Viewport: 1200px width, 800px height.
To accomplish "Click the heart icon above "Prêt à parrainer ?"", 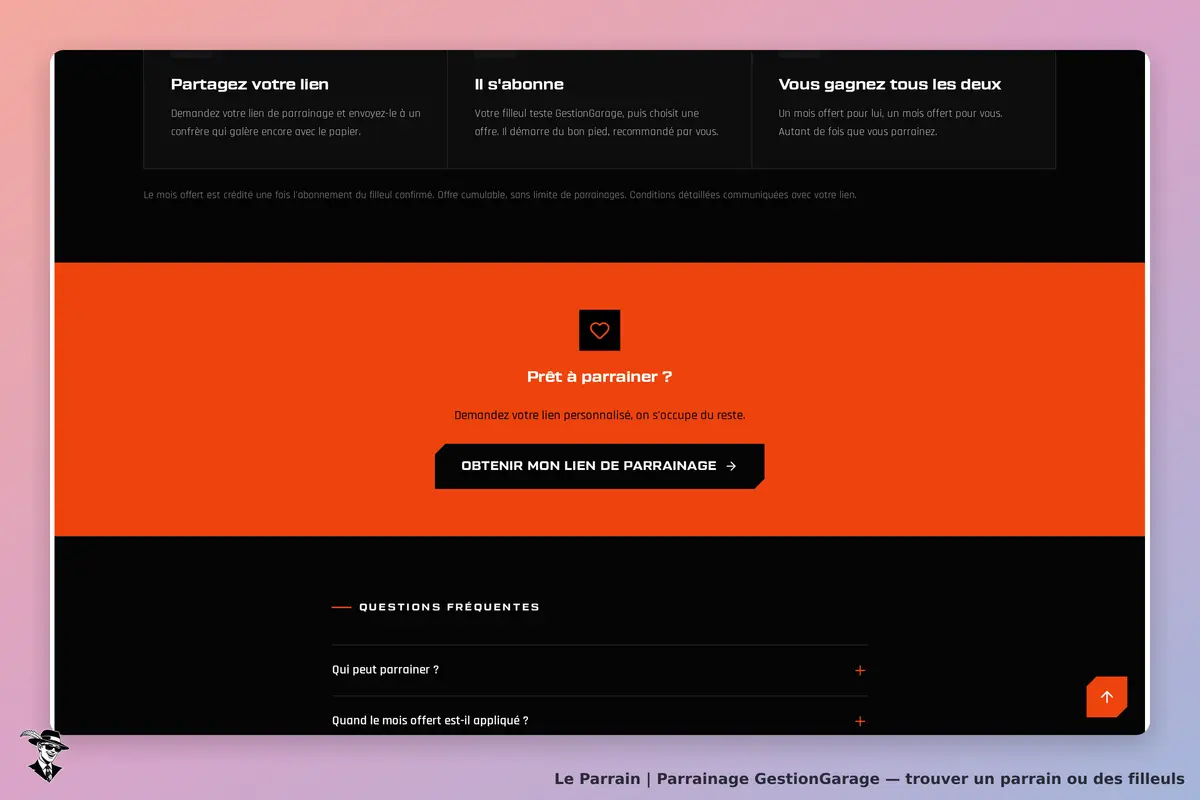I will click(x=599, y=330).
